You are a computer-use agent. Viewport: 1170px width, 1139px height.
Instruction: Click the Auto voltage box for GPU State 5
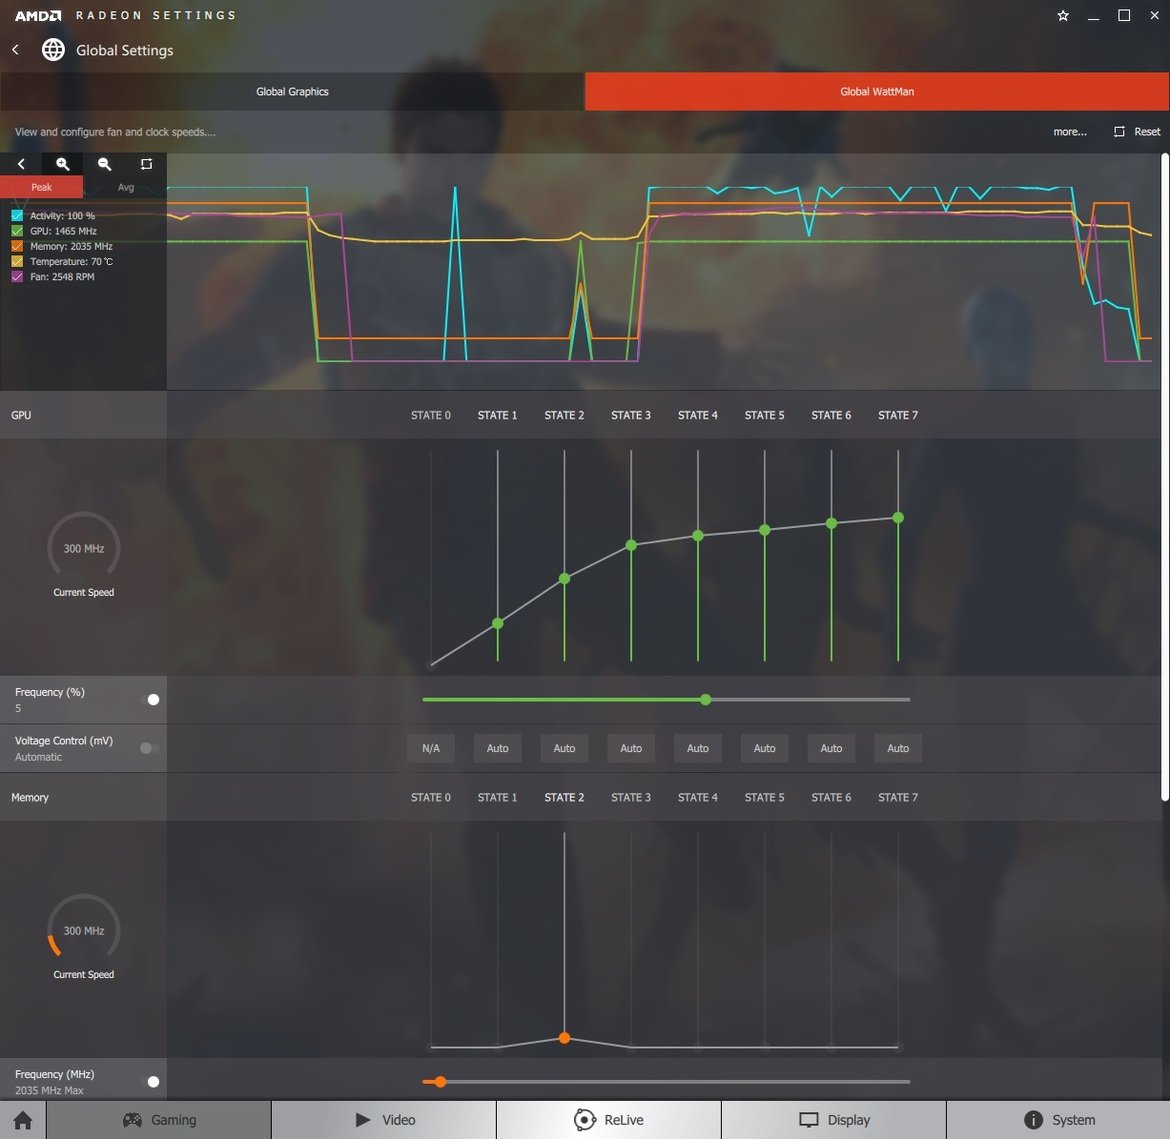(x=764, y=748)
